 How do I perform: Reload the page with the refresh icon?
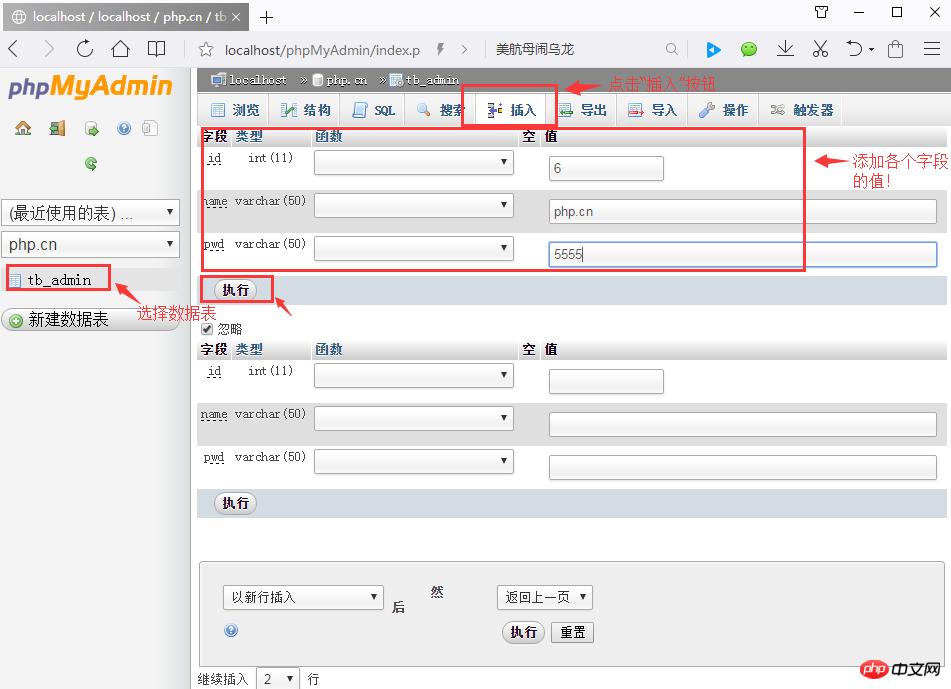pyautogui.click(x=84, y=49)
